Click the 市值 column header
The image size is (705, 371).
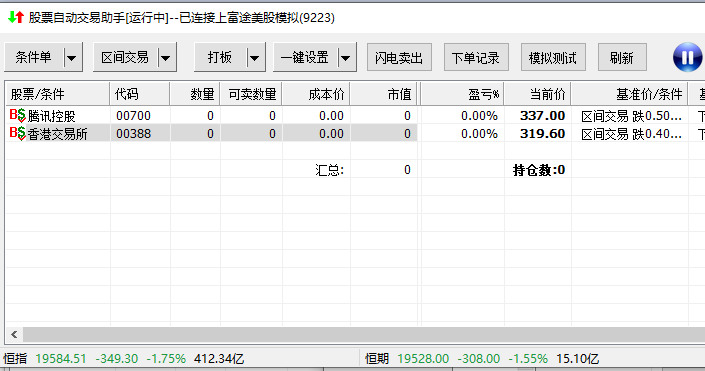[x=384, y=94]
